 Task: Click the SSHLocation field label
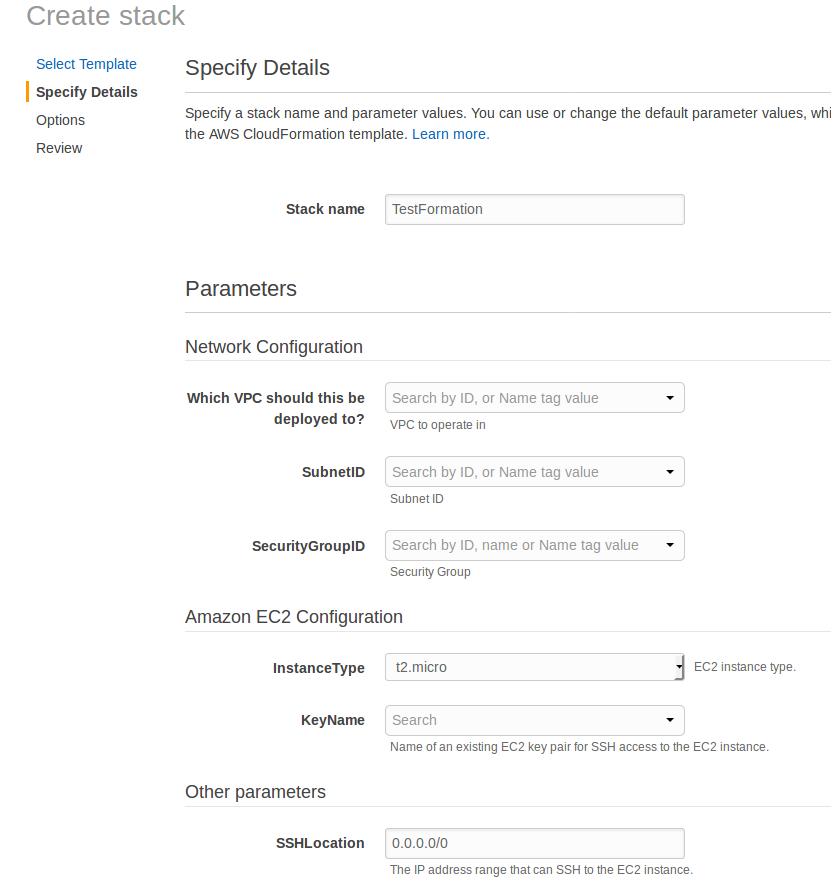tap(320, 843)
